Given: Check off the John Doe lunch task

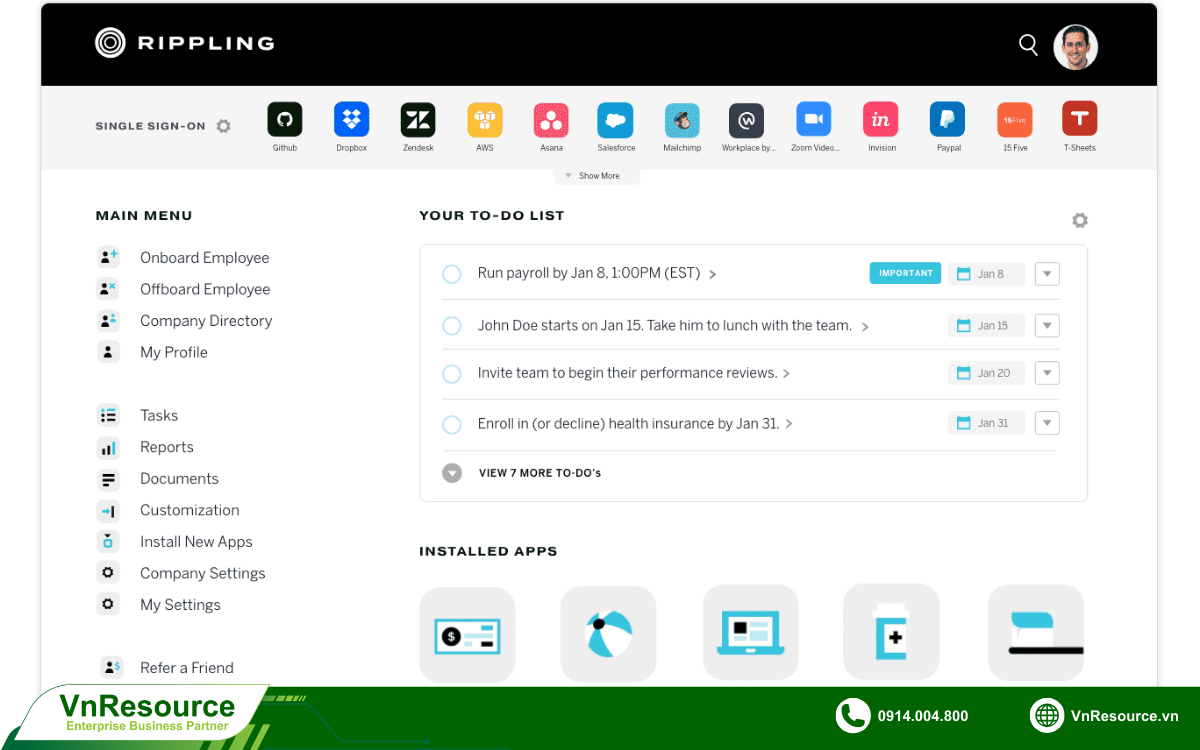Looking at the screenshot, I should click(x=452, y=326).
